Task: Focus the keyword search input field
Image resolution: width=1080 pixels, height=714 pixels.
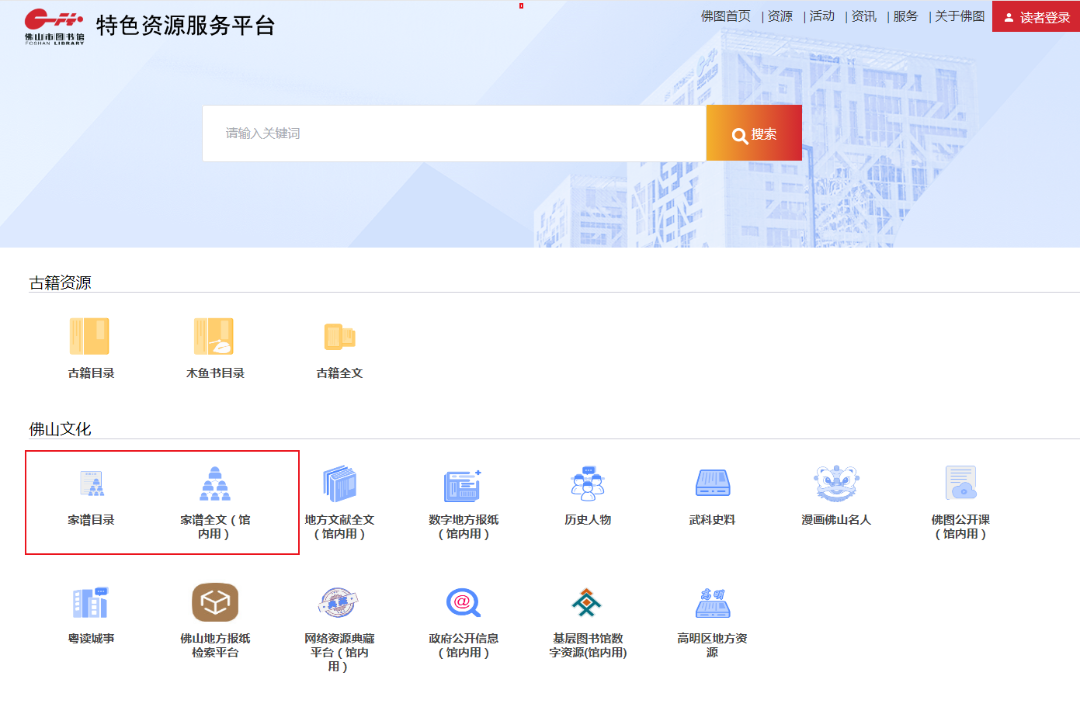Action: [x=454, y=133]
